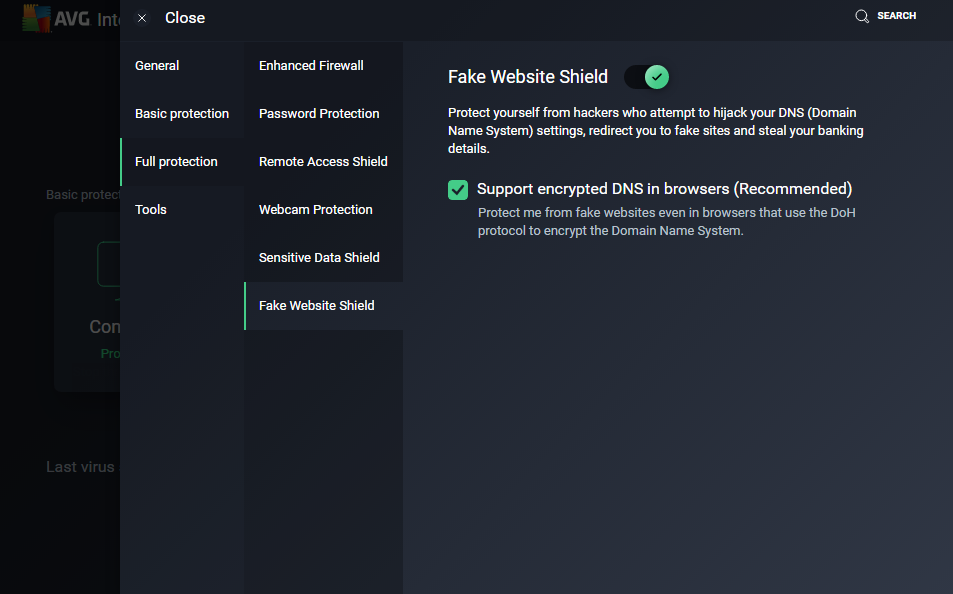Select the Full protection tab
The width and height of the screenshot is (953, 594).
(x=176, y=162)
